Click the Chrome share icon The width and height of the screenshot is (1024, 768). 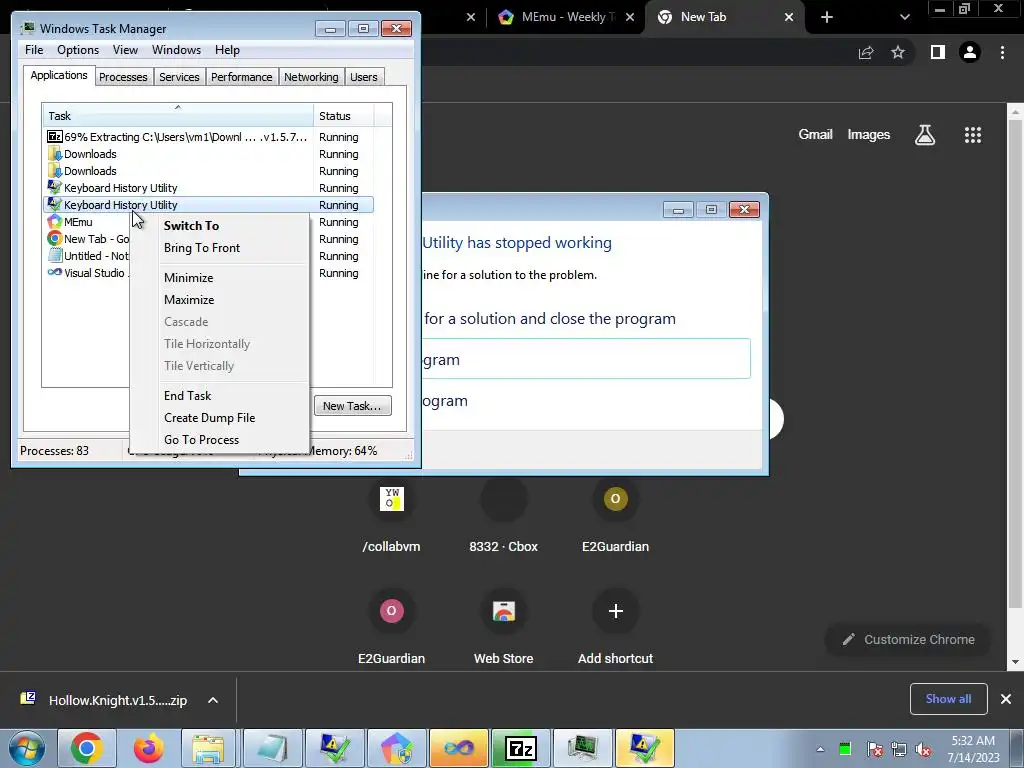866,52
